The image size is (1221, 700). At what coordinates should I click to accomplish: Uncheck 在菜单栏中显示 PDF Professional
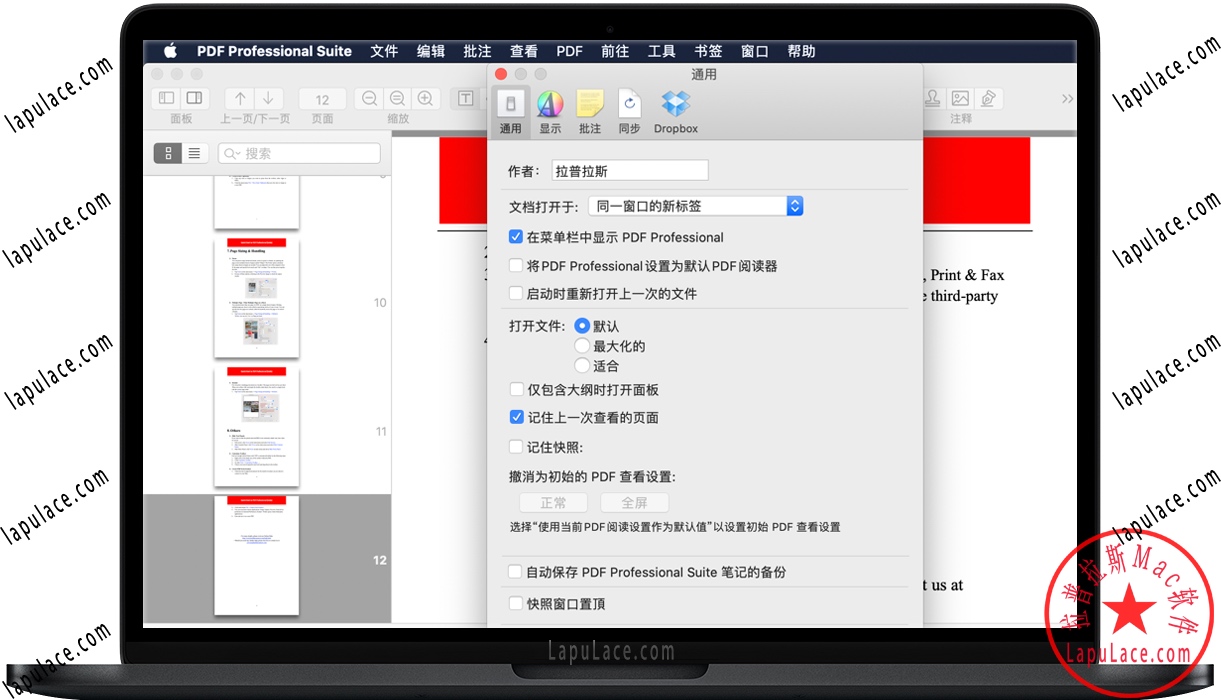point(516,237)
